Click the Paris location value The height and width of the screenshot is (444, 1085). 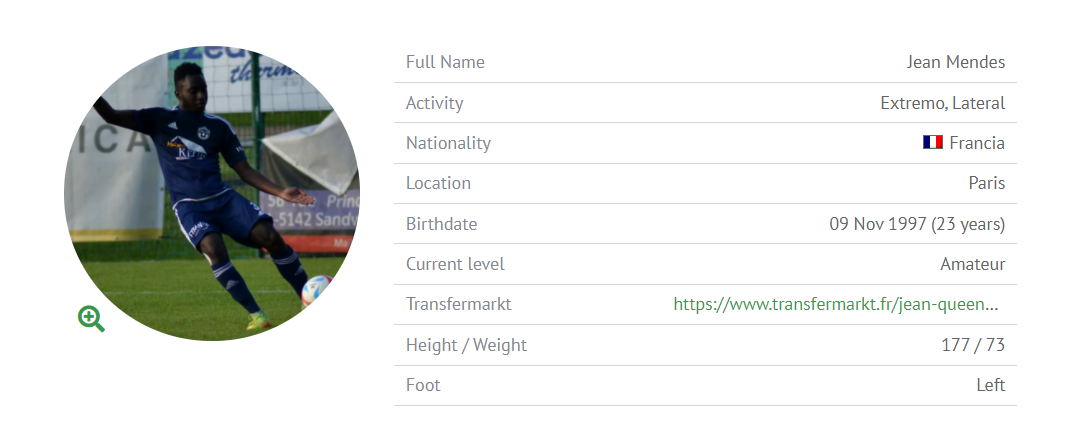987,183
